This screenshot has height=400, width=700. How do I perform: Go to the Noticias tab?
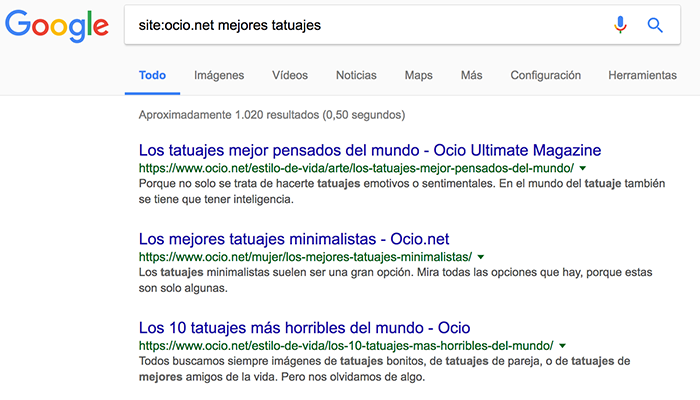[x=356, y=75]
